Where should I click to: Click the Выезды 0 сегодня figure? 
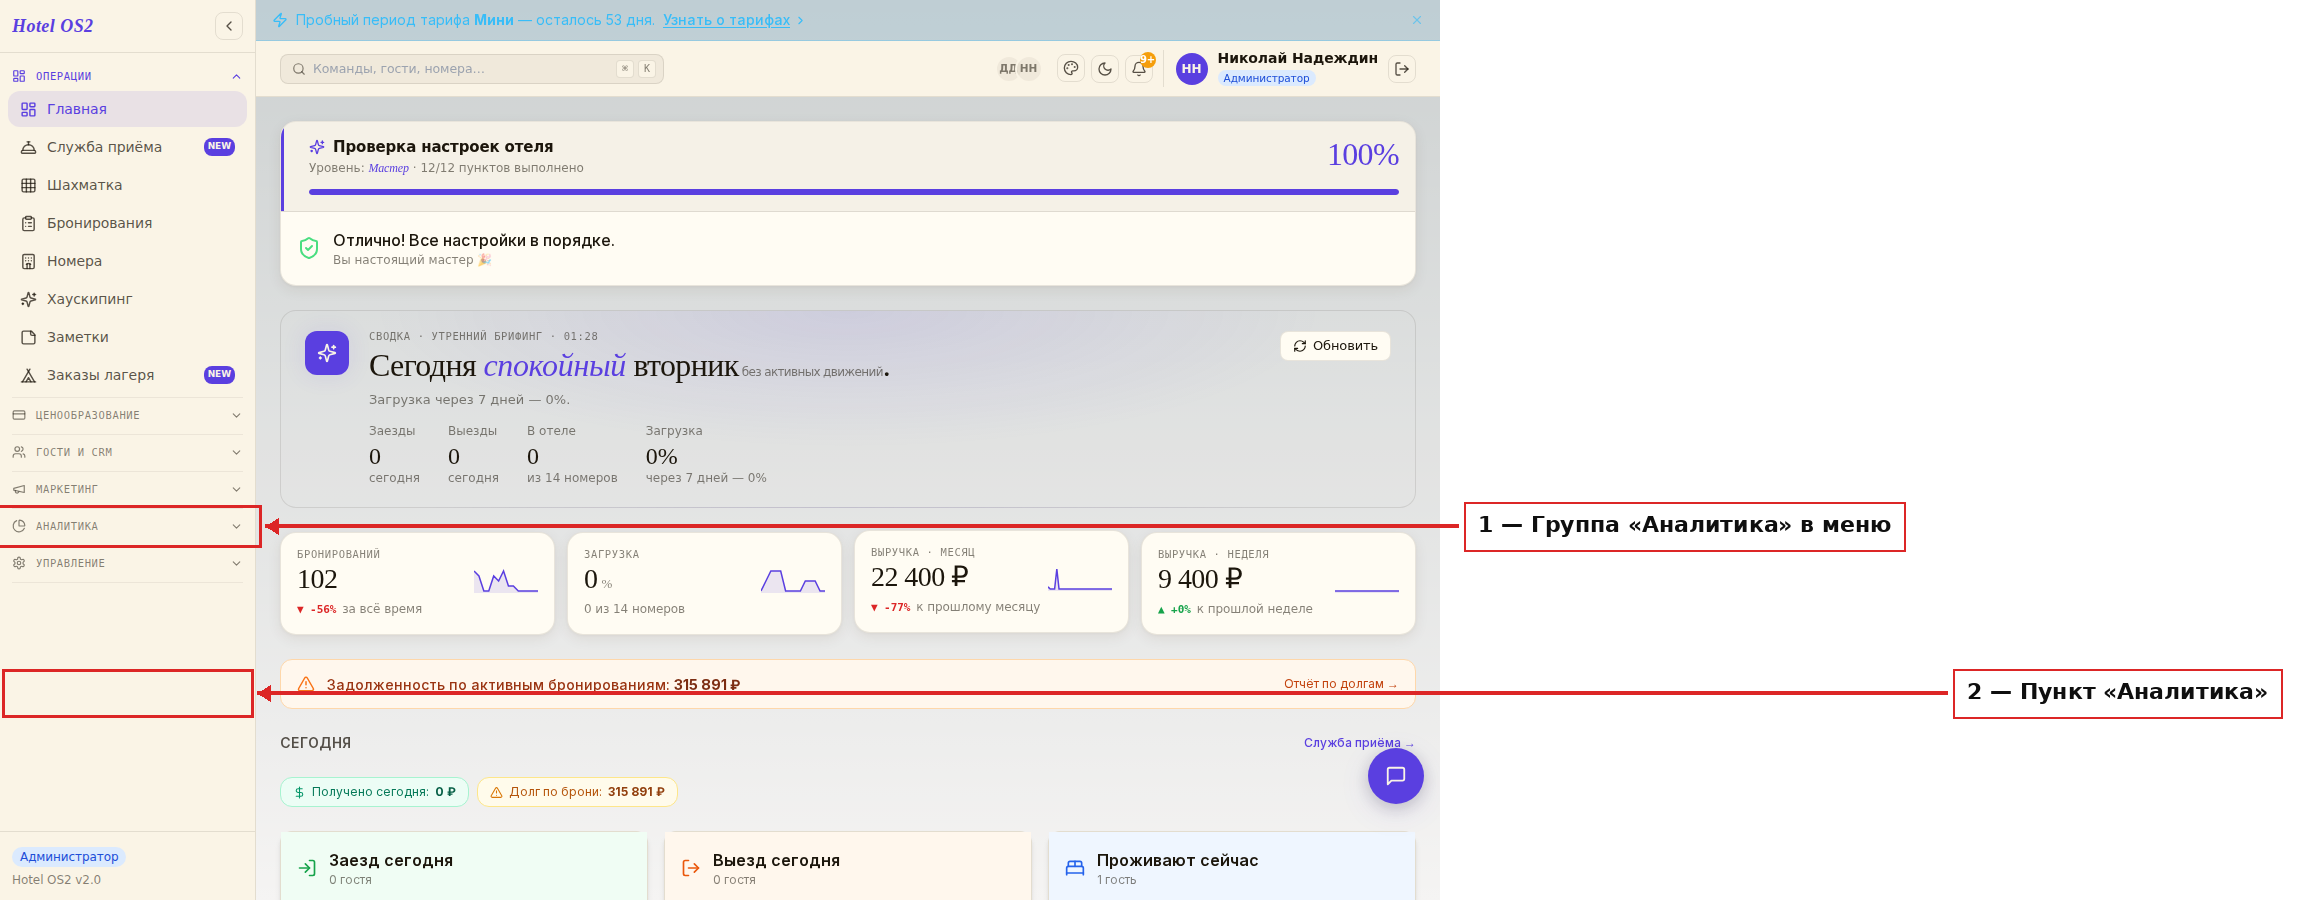point(473,455)
